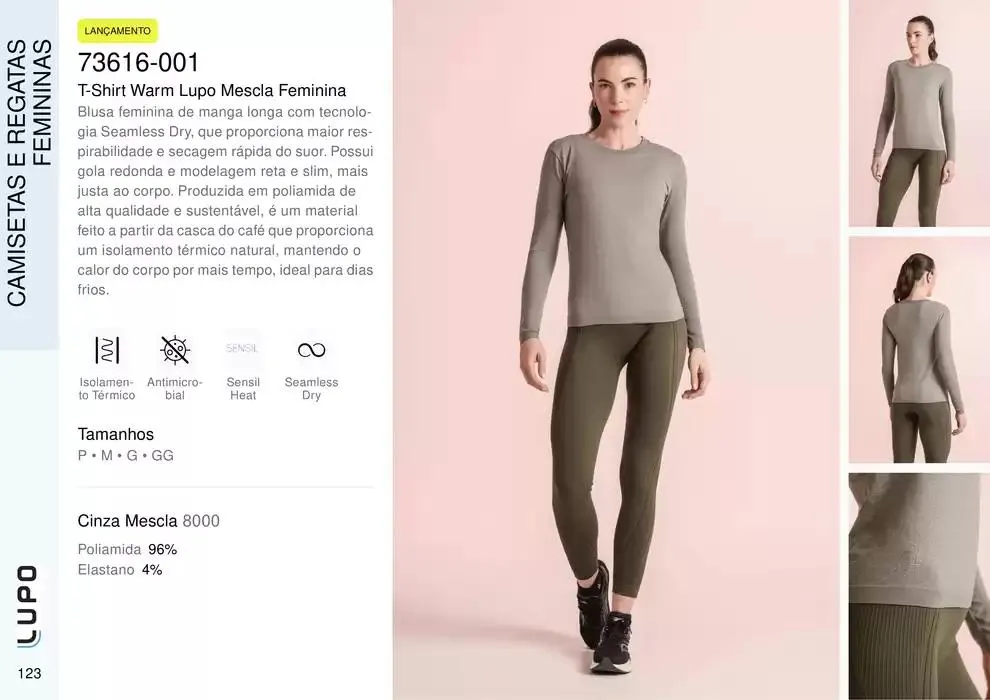Click the yellow Lançamento badge

(x=117, y=31)
